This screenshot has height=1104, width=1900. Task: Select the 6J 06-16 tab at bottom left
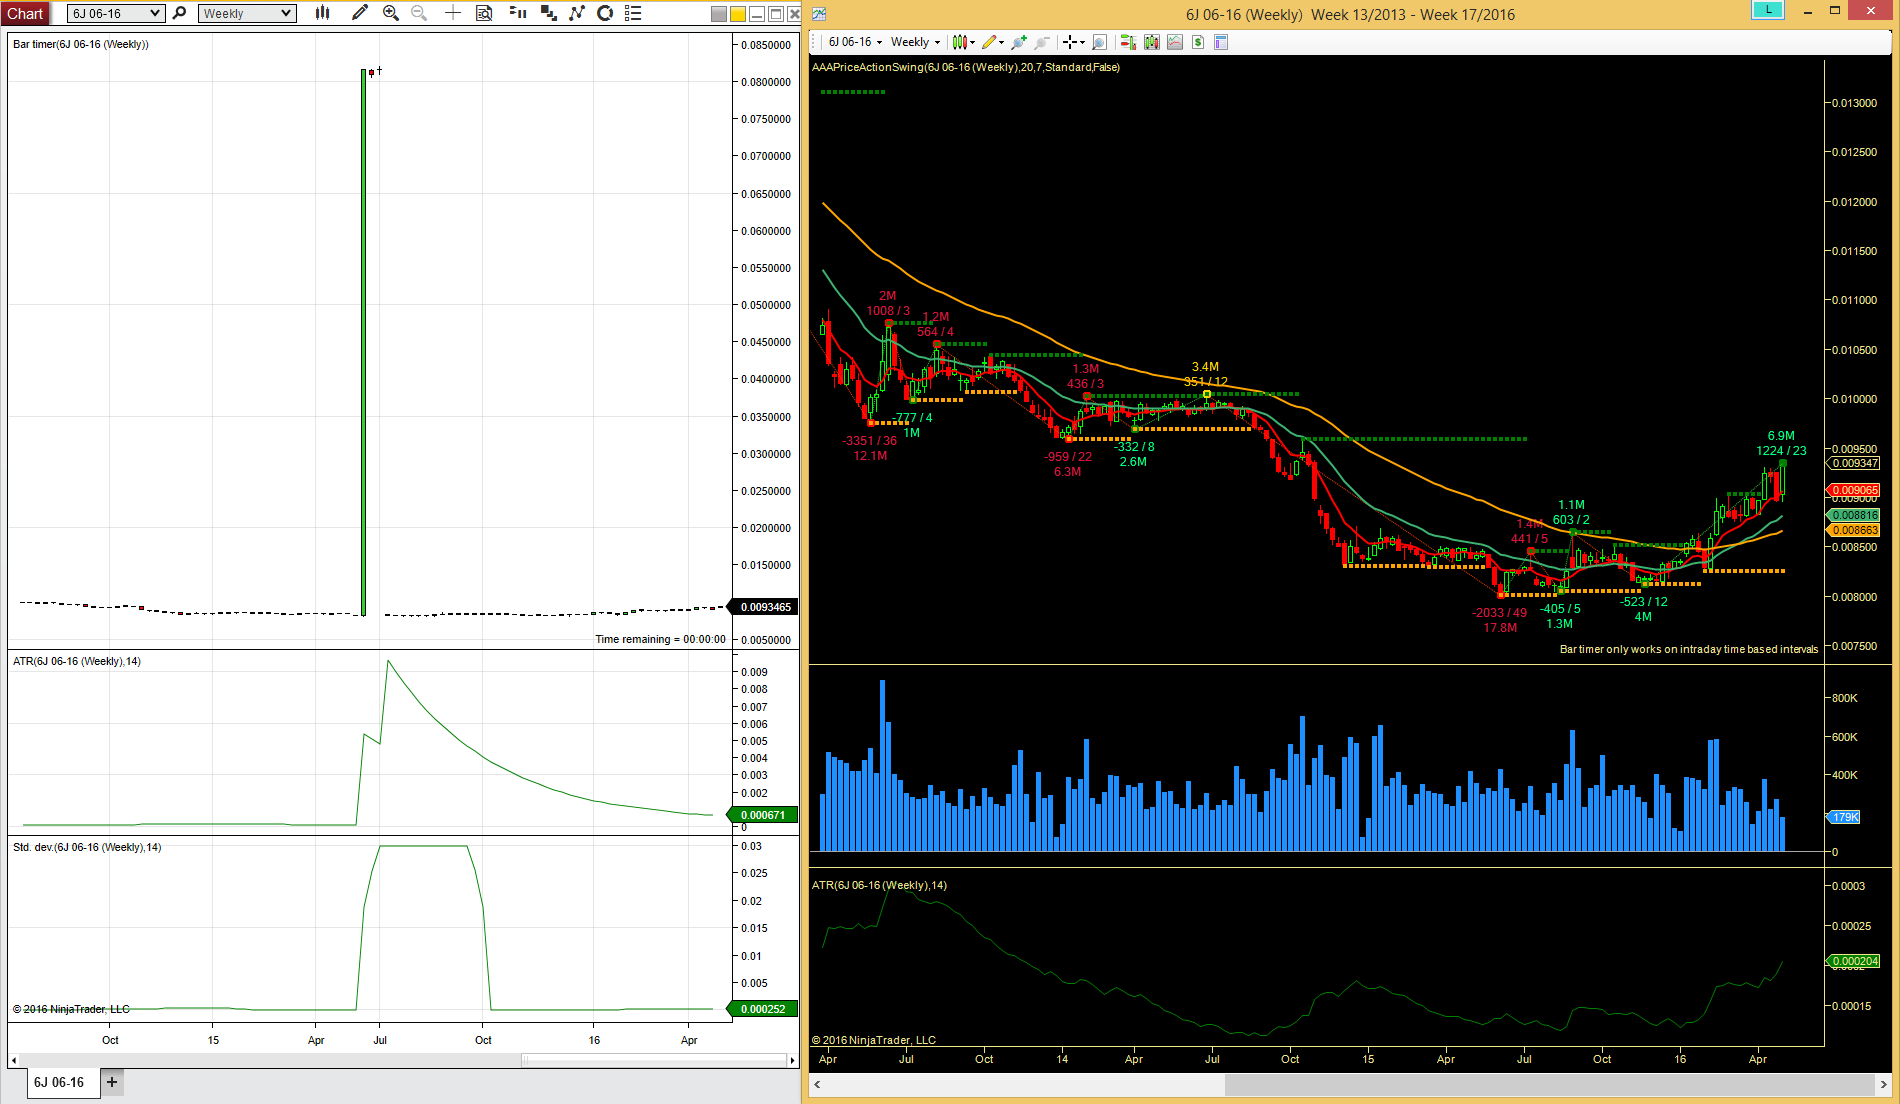point(59,1082)
